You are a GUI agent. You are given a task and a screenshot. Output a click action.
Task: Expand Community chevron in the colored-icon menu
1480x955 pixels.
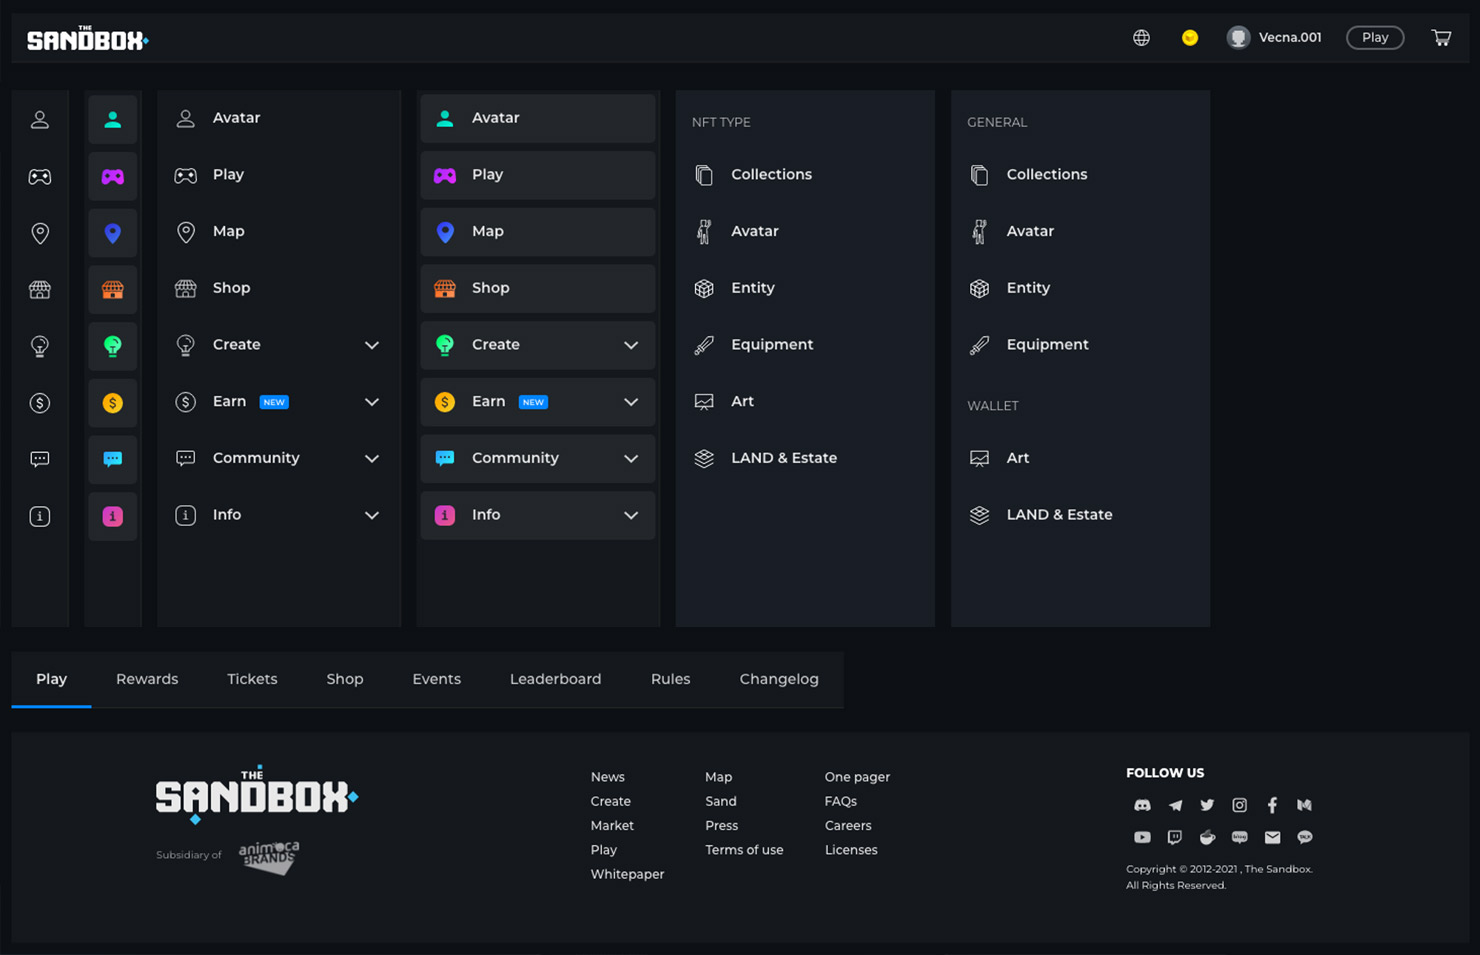[631, 459]
